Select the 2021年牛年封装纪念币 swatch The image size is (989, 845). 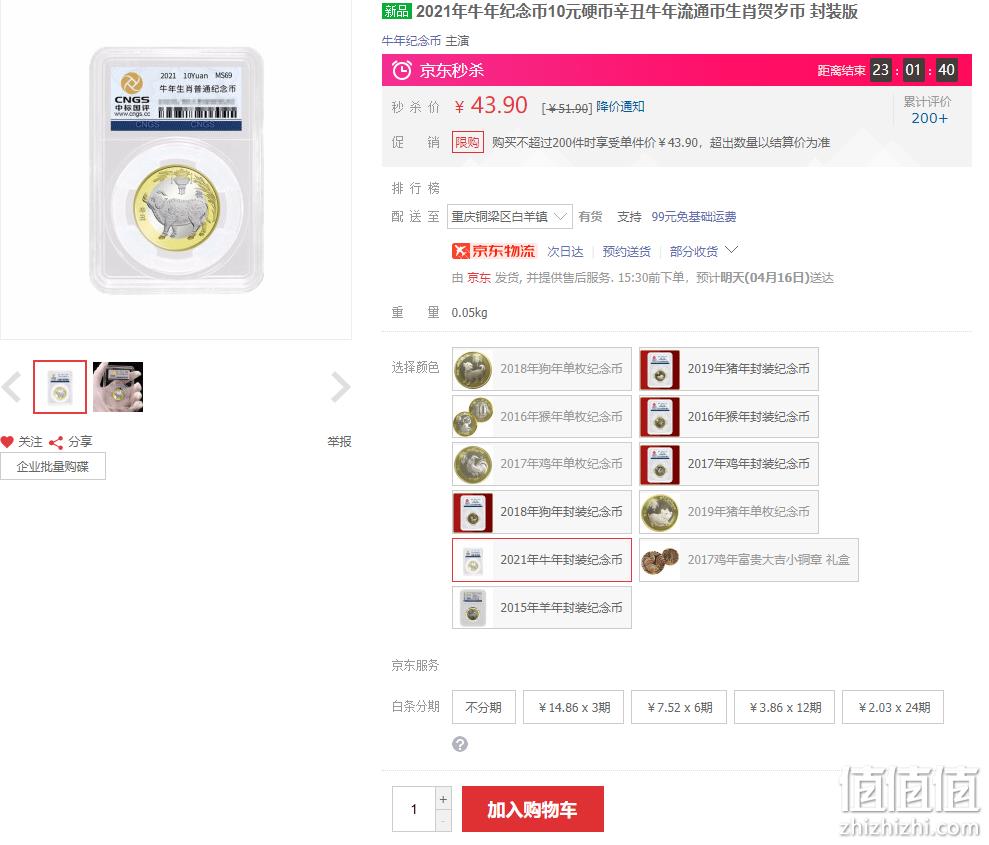tap(542, 560)
